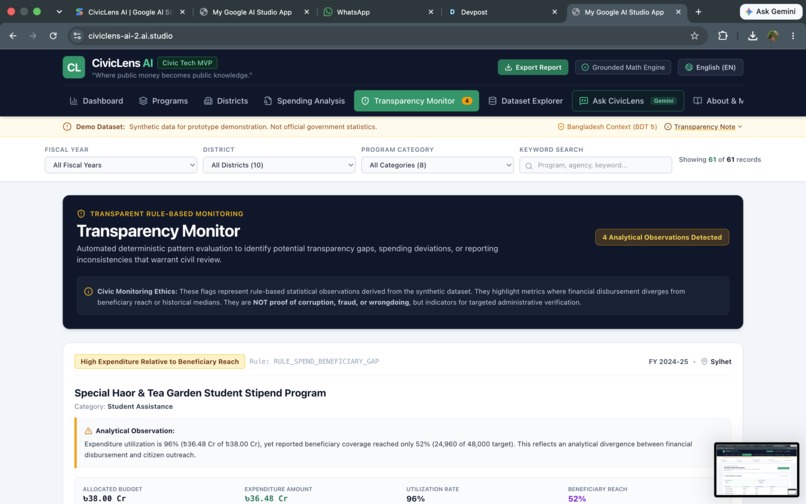Open the District dropdown
The width and height of the screenshot is (806, 504).
tap(279, 165)
